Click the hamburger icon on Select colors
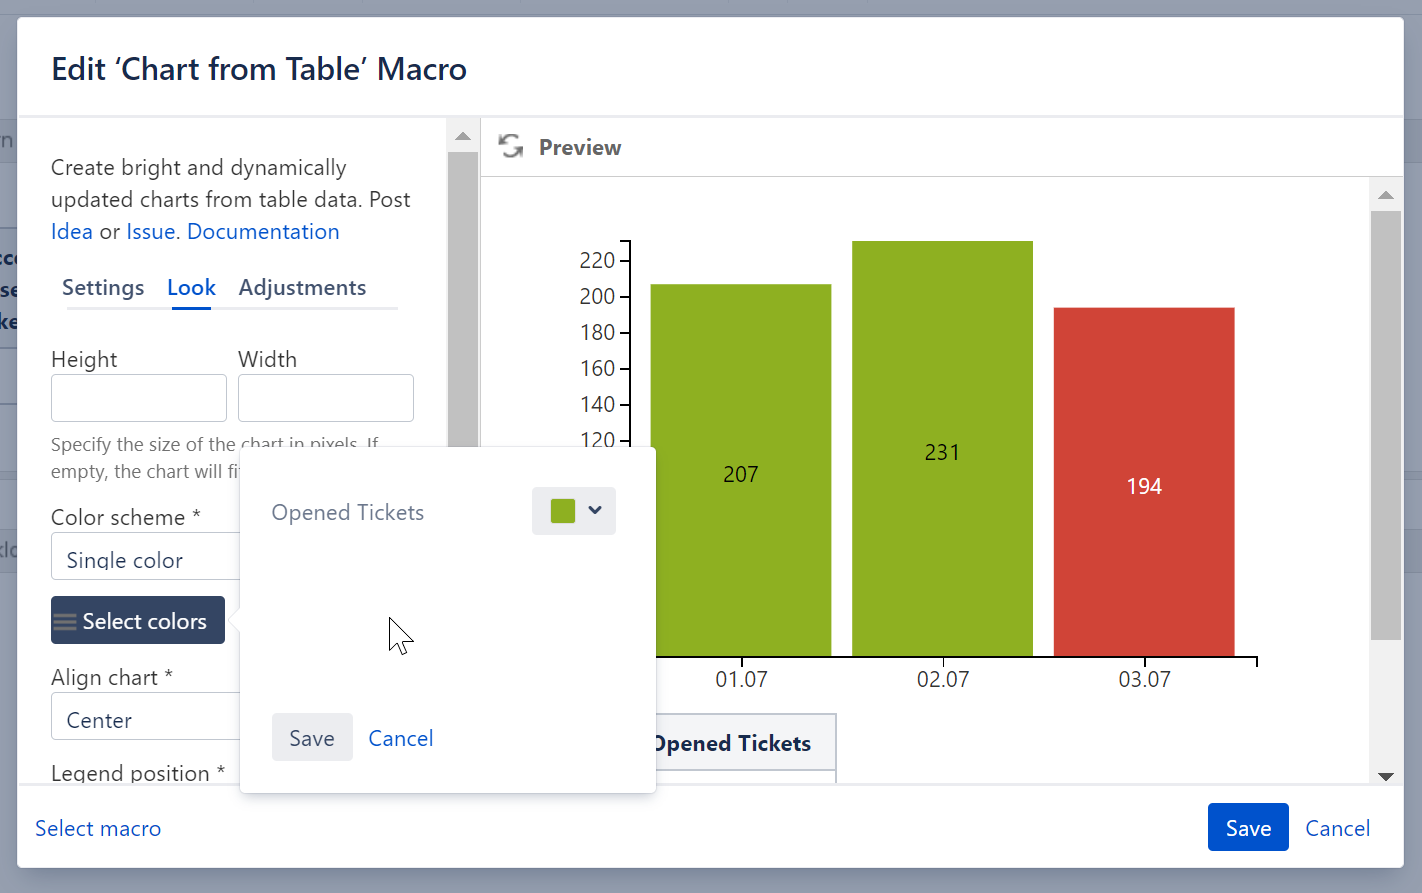This screenshot has height=893, width=1422. coord(65,622)
